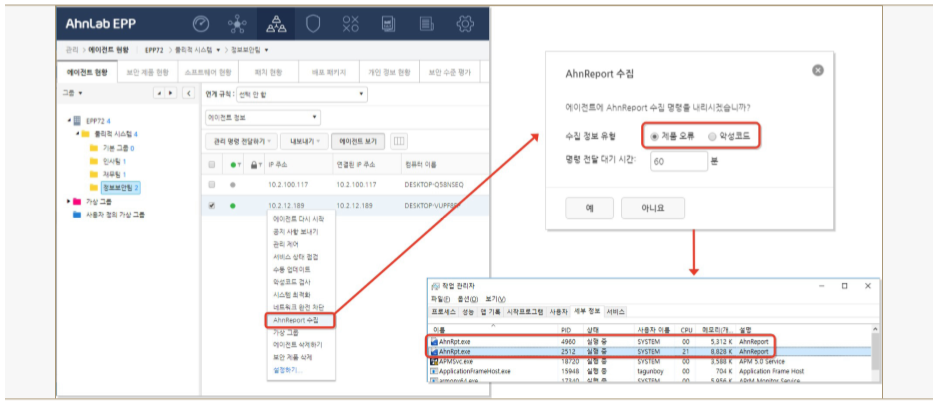Click the Task Manager title bar icon
Viewport: 938px width, 404px height.
click(x=436, y=286)
